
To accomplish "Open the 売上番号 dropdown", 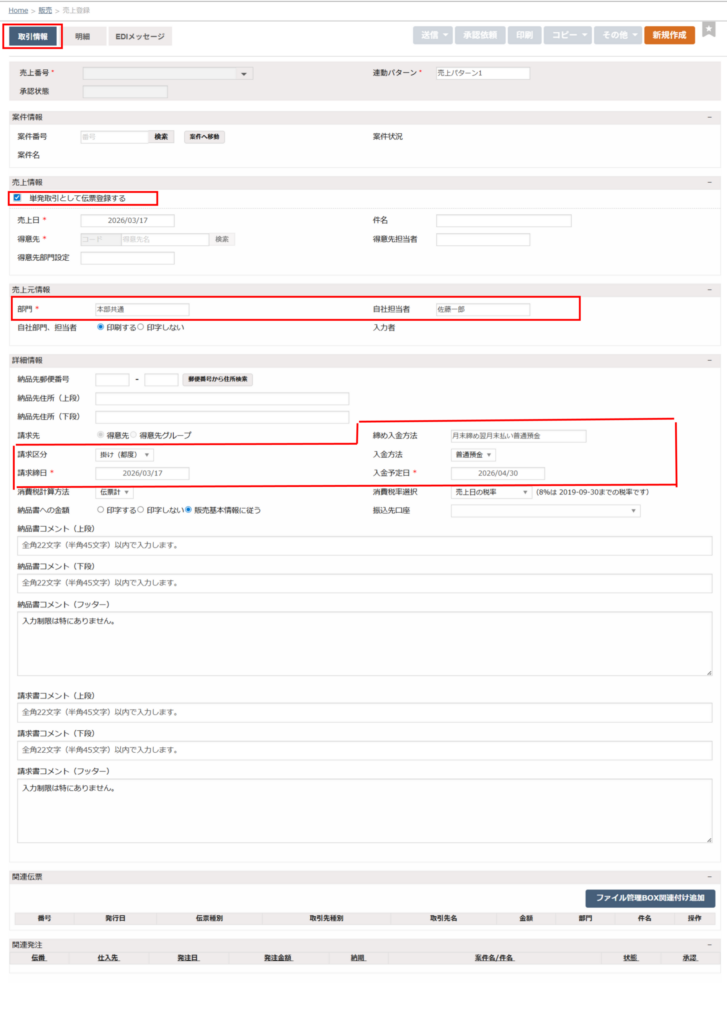I will pyautogui.click(x=246, y=74).
